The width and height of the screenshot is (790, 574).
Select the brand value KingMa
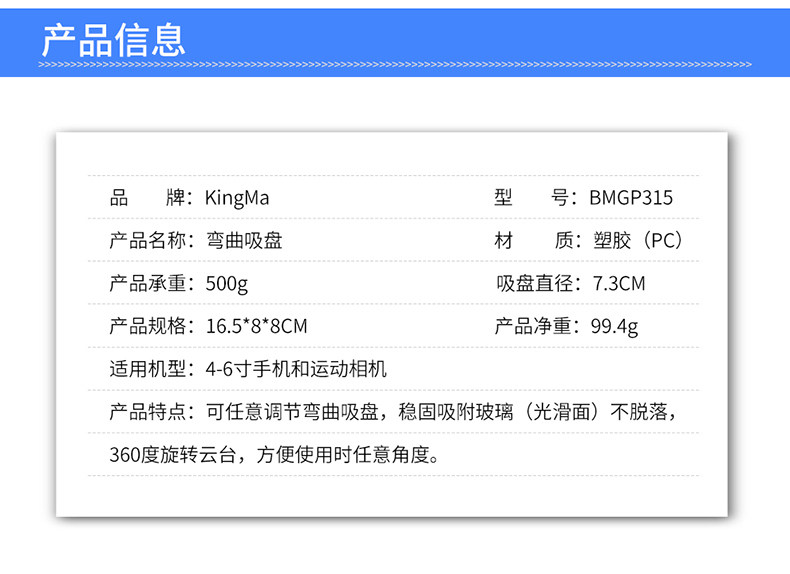tap(237, 198)
